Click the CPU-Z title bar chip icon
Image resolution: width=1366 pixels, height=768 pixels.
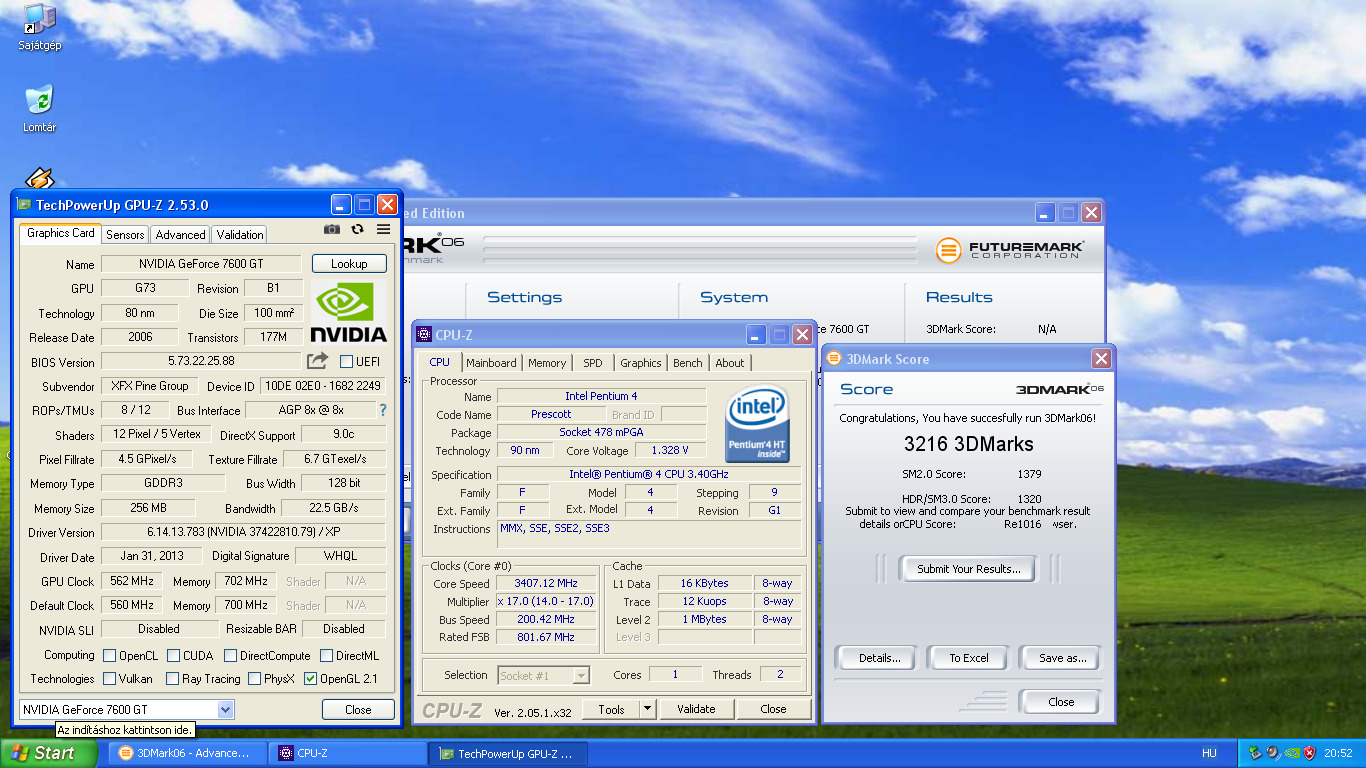click(424, 335)
